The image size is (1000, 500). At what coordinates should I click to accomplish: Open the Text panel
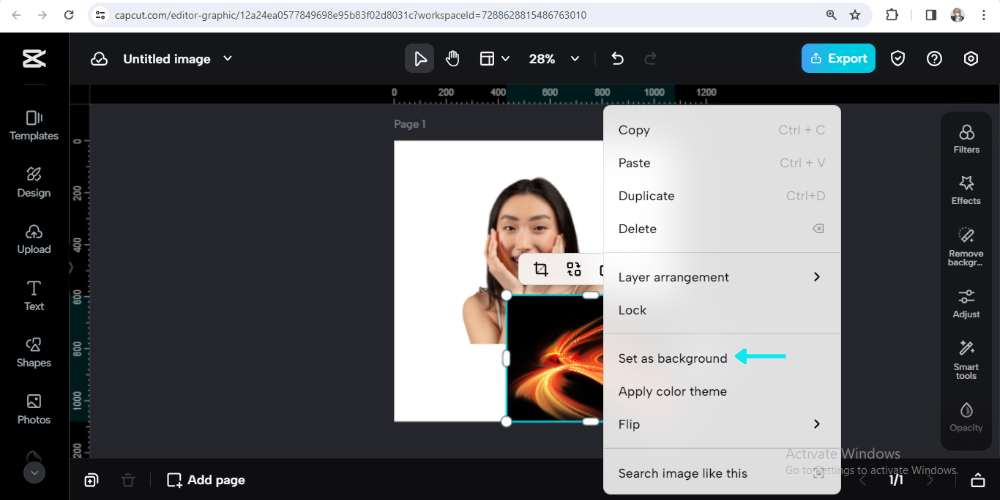34,296
